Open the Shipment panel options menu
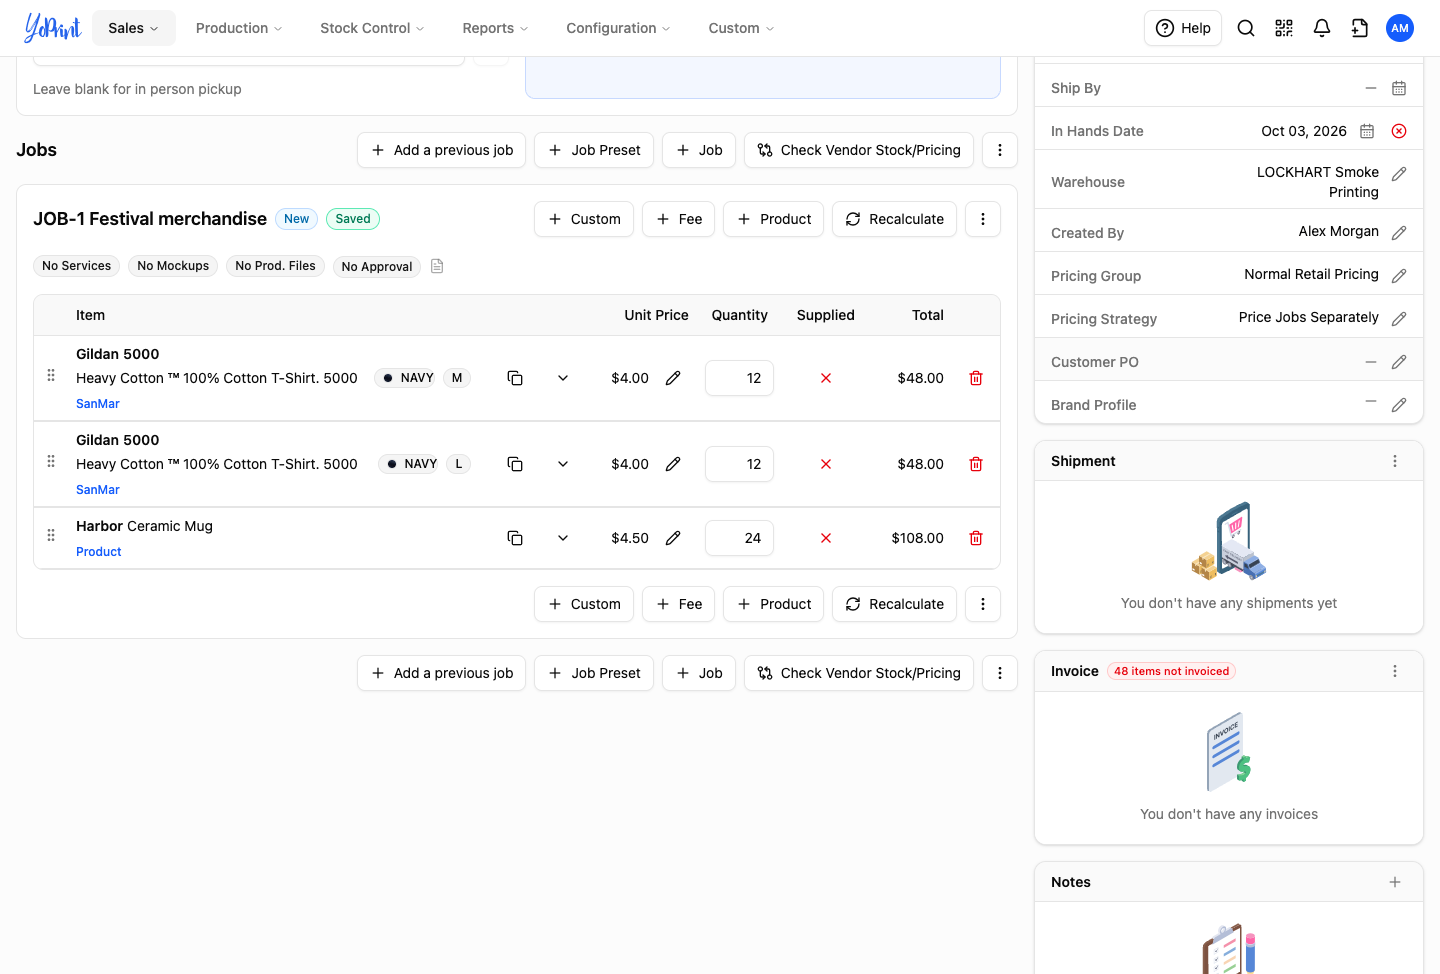Screen dimensions: 1440x974 [x=1395, y=461]
